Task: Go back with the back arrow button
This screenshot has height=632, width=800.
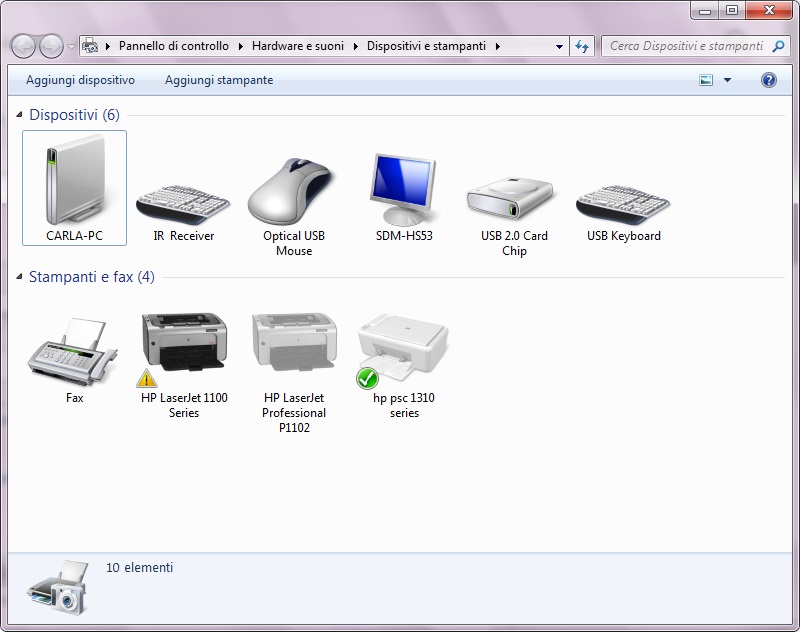Action: [x=23, y=46]
